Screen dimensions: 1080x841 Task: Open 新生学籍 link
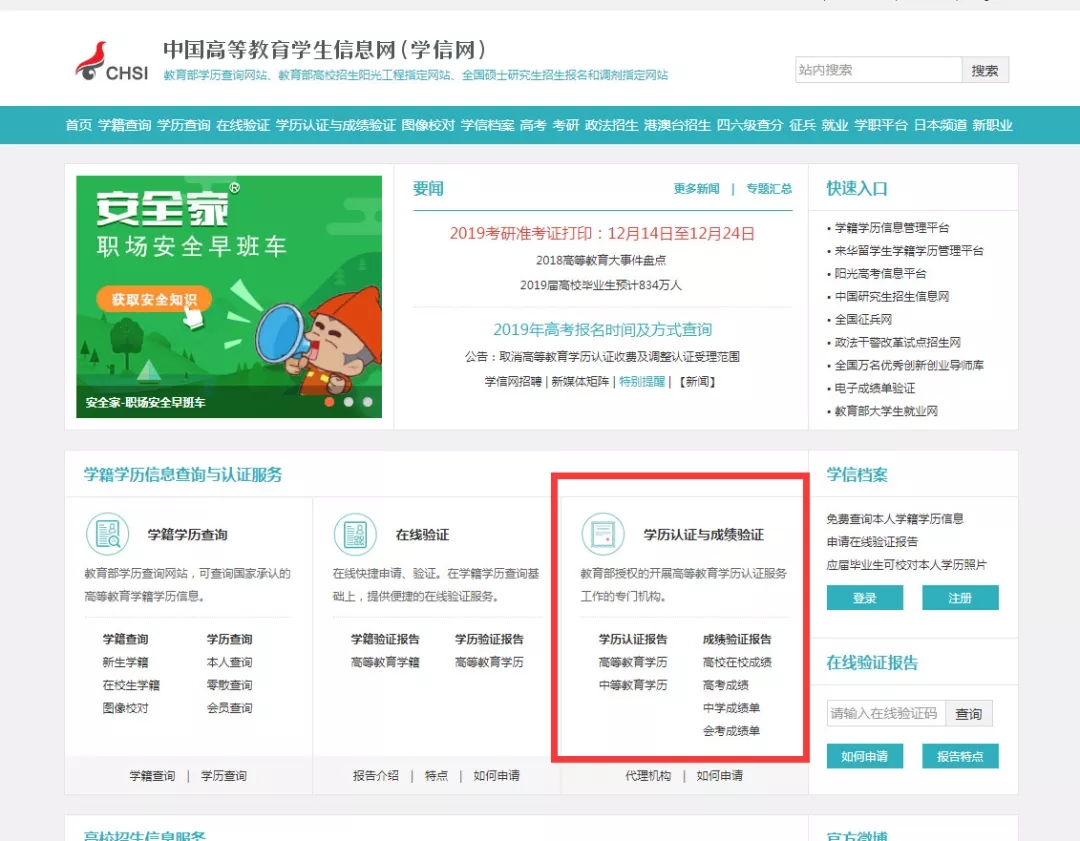(x=125, y=662)
